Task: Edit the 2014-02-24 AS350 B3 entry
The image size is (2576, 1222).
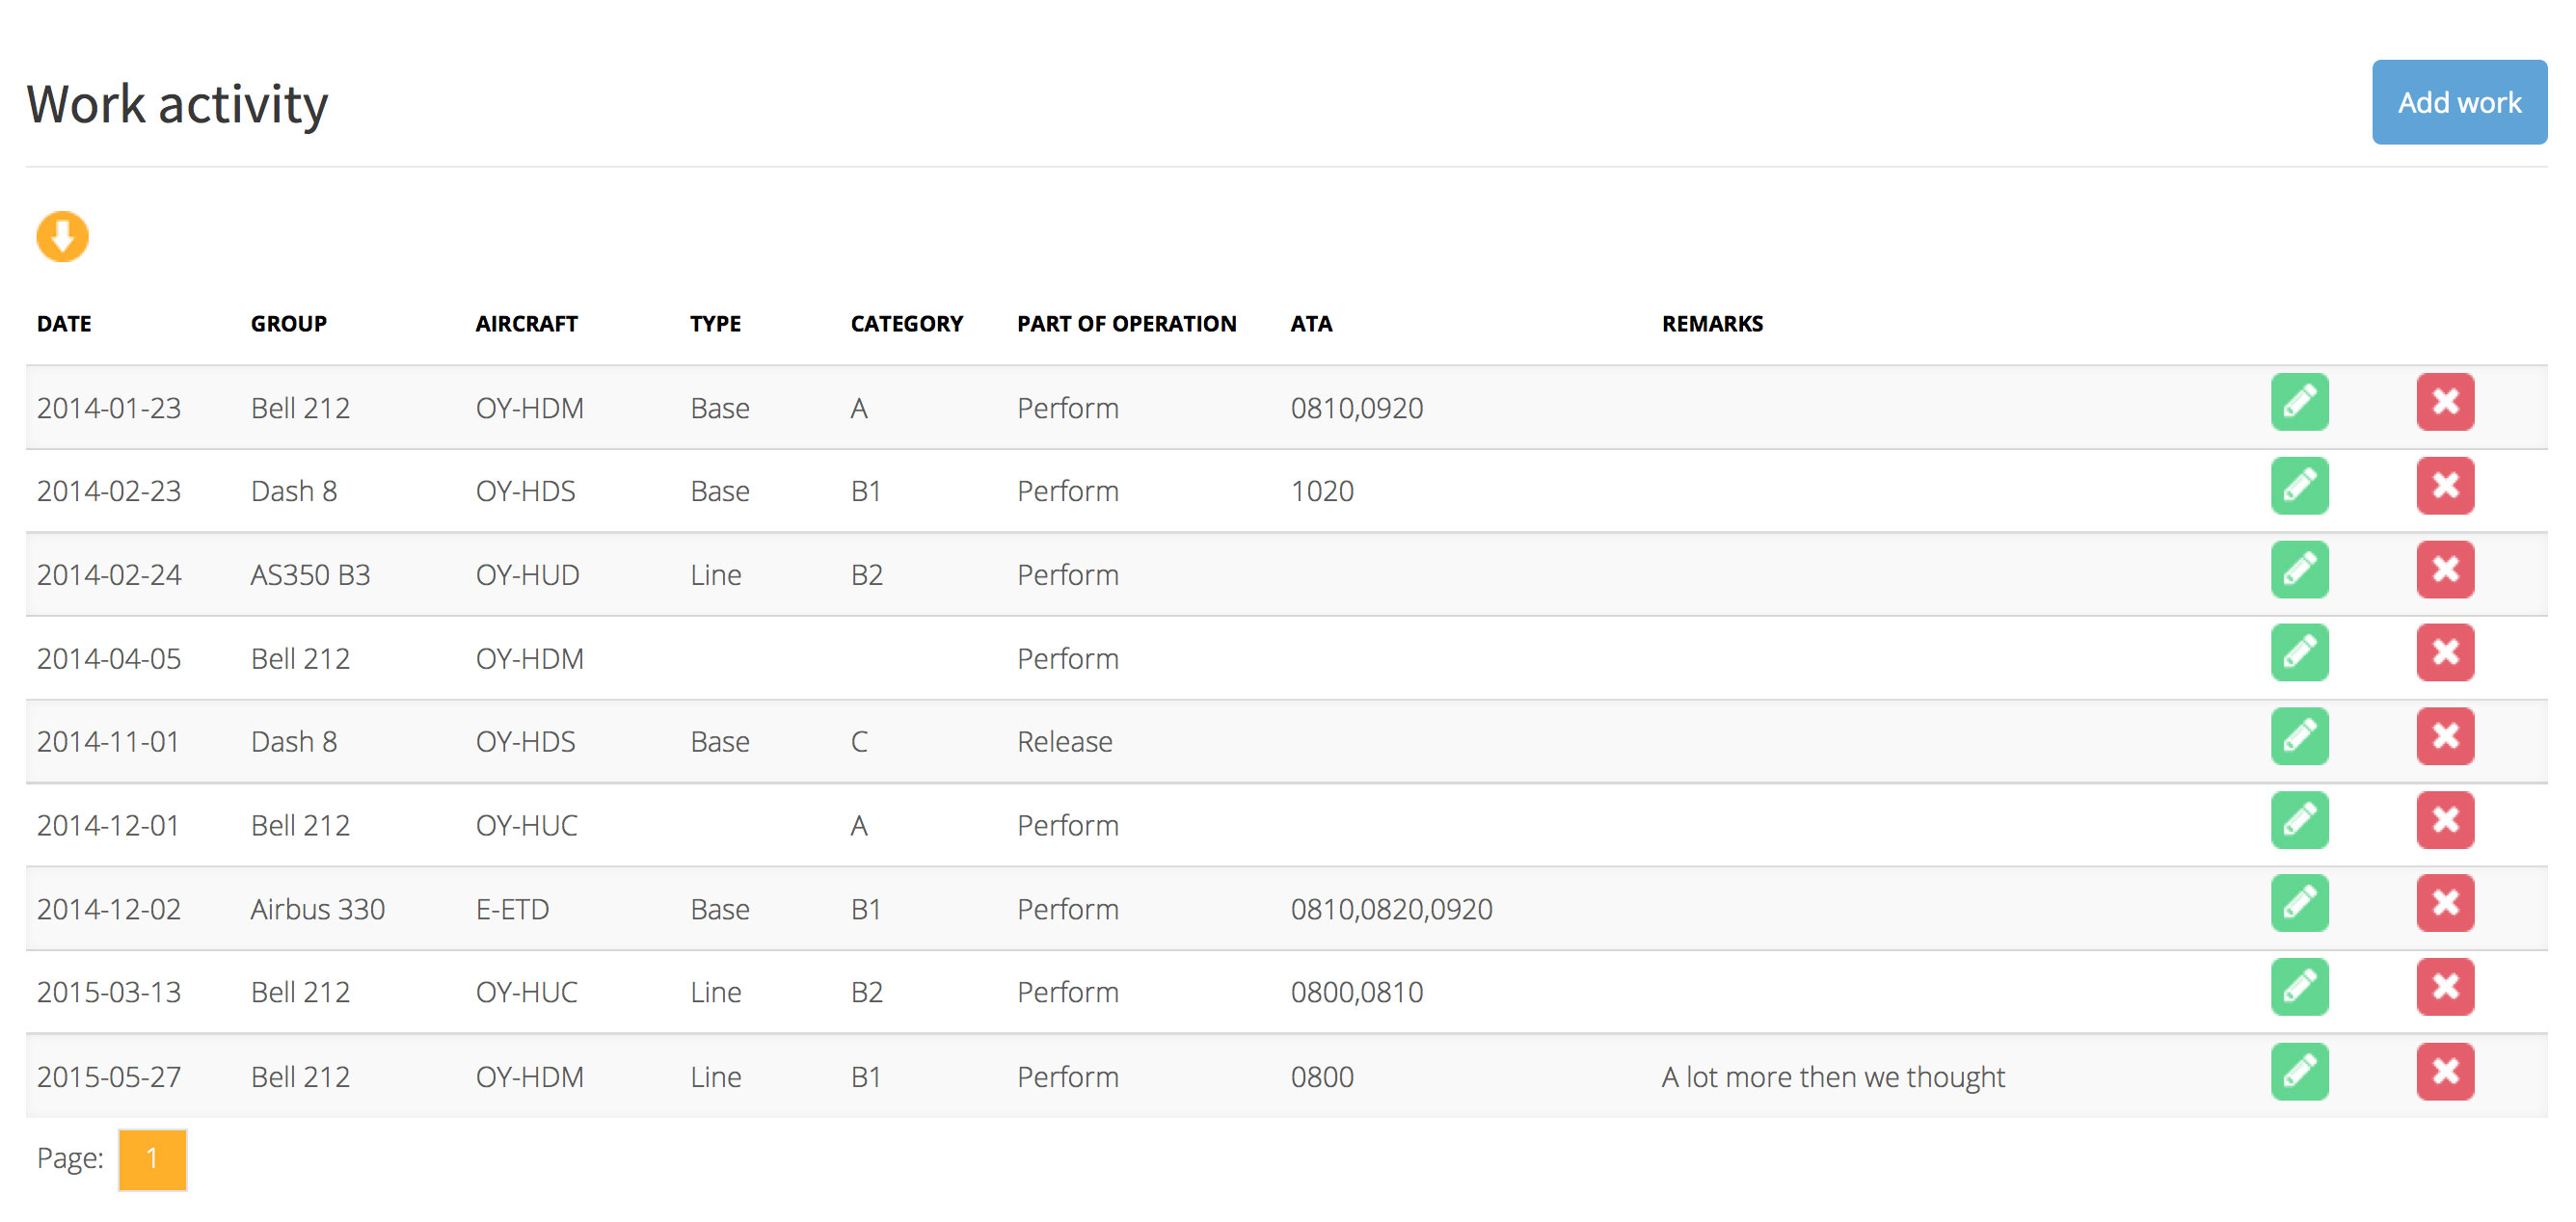Action: point(2299,570)
